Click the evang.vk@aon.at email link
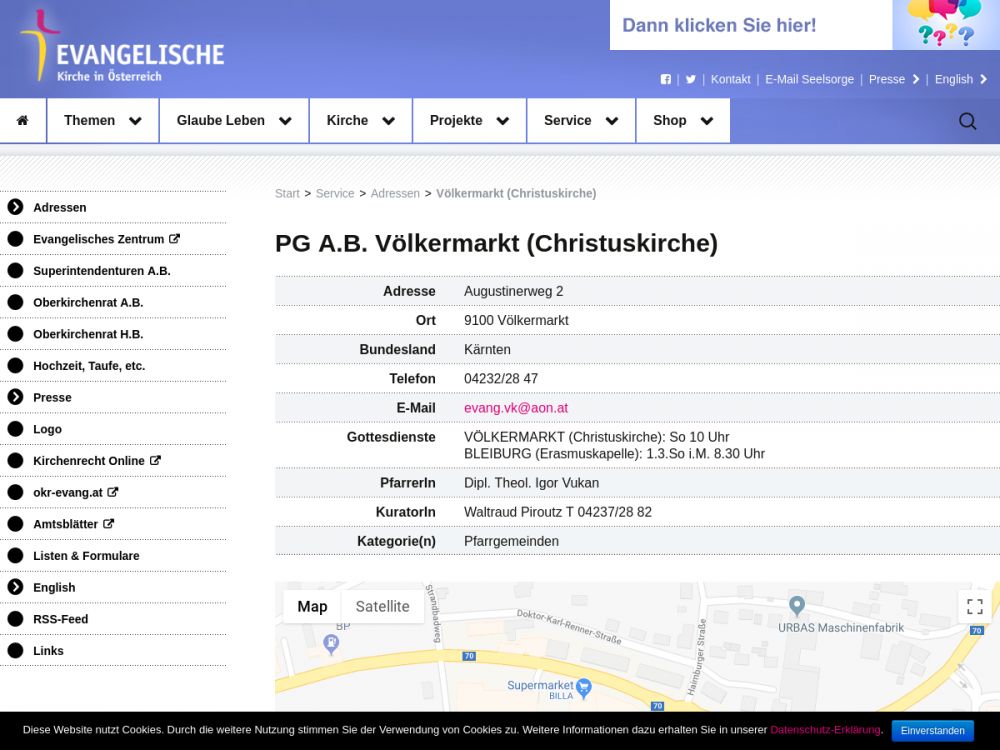1000x750 pixels. [516, 408]
